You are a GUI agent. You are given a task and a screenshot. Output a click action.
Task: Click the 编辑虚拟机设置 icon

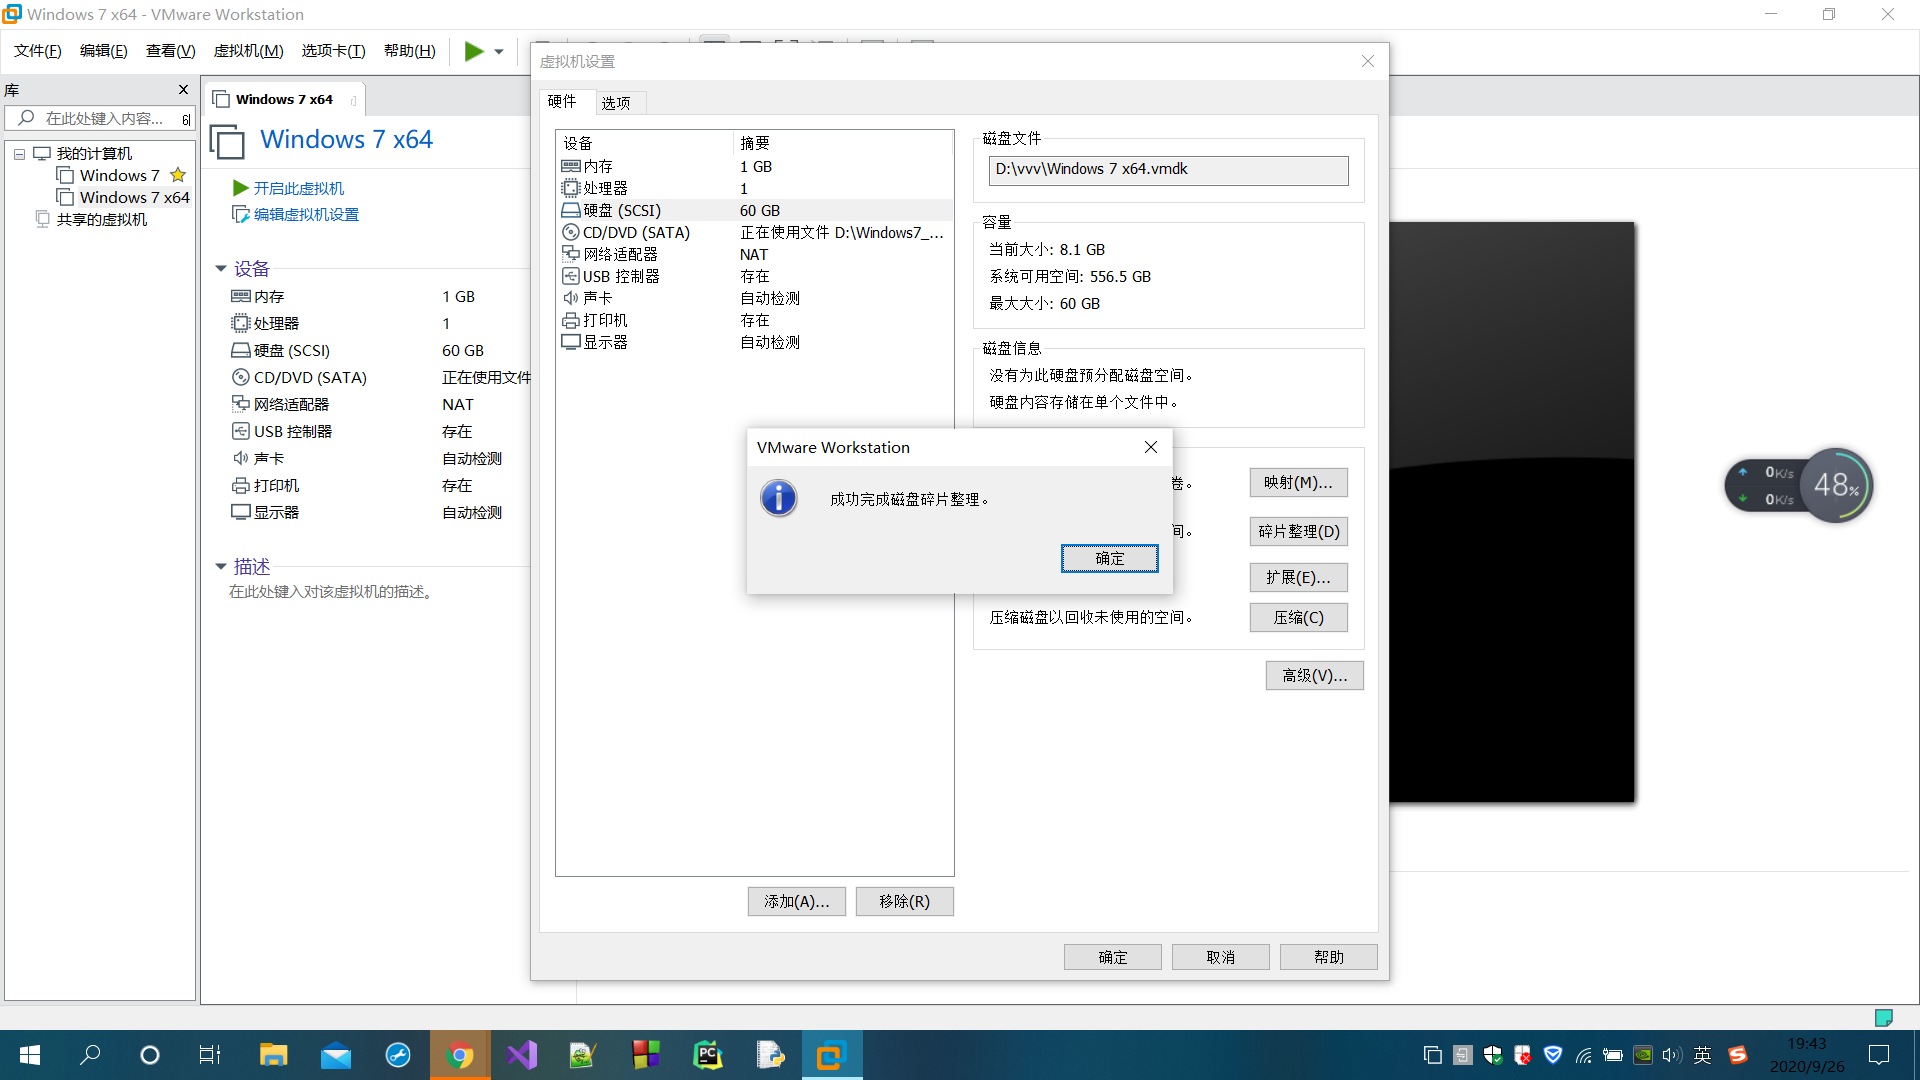coord(241,214)
